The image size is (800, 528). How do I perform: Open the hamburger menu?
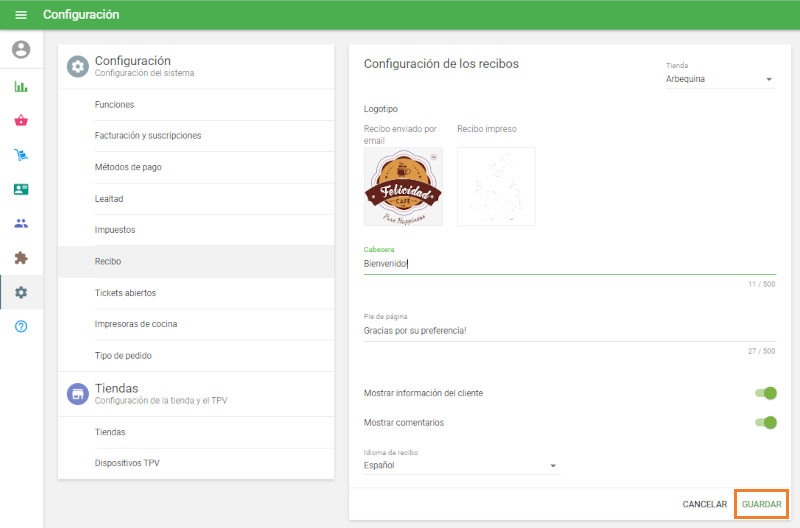pos(21,15)
